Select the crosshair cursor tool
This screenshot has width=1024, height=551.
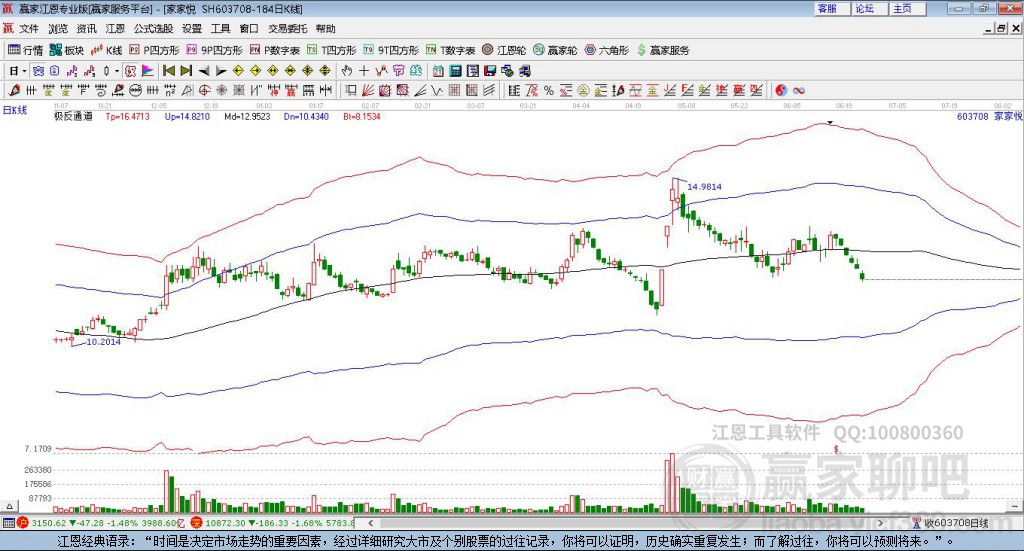[x=364, y=71]
